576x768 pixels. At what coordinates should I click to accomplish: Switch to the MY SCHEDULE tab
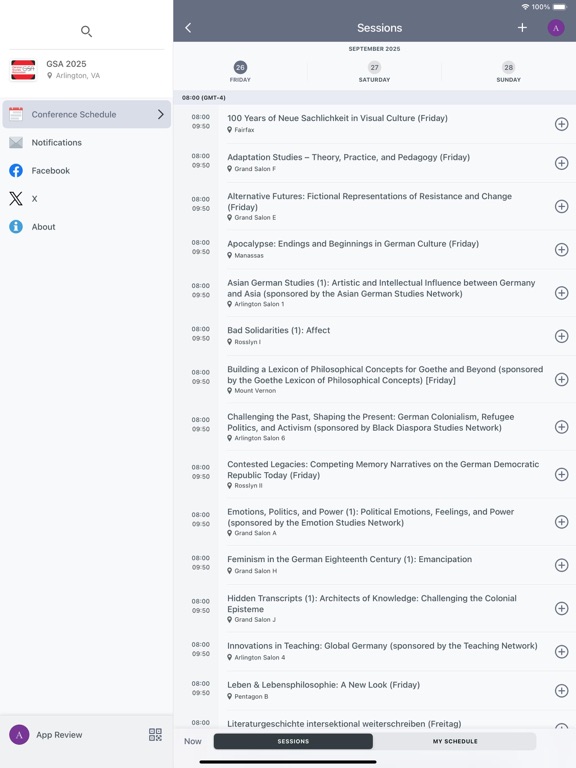pos(455,741)
